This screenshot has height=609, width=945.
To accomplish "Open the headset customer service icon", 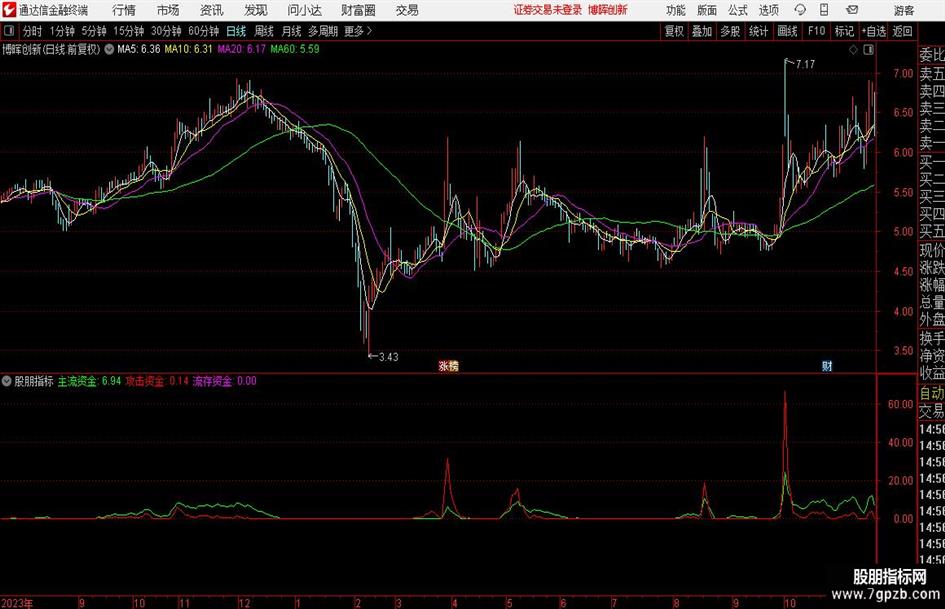I will pyautogui.click(x=800, y=10).
